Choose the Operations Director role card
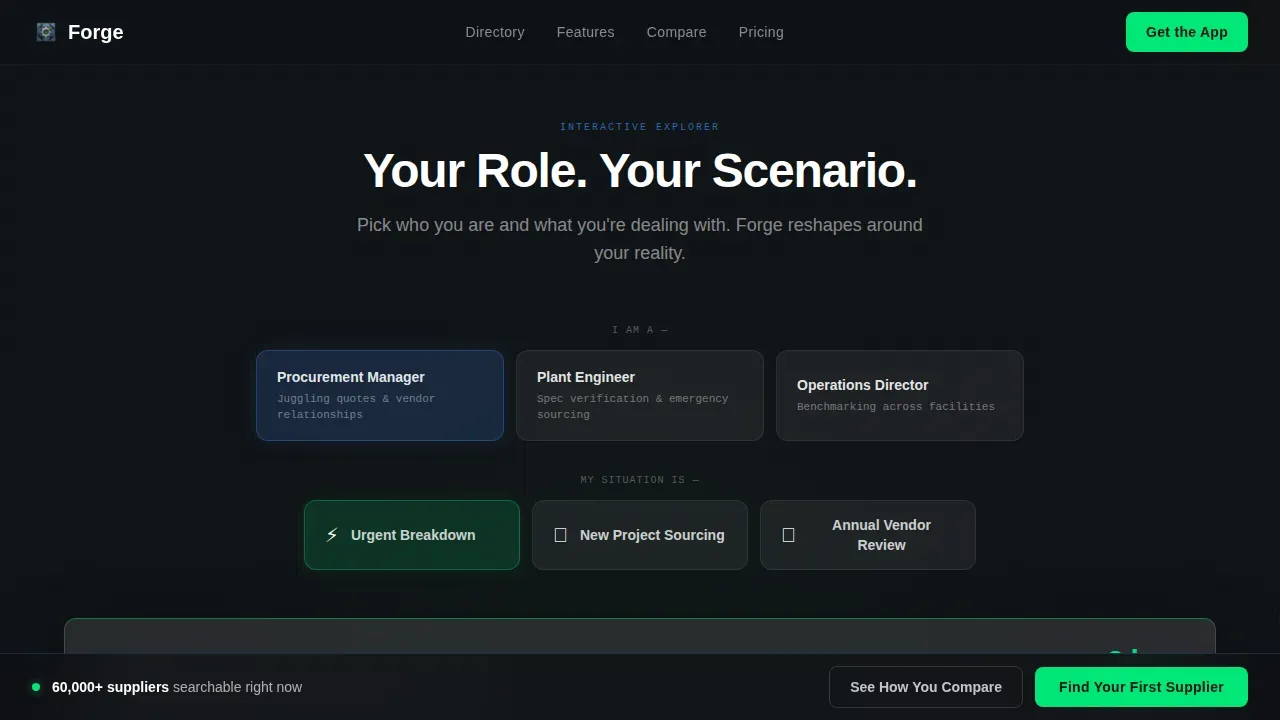The width and height of the screenshot is (1280, 720). (x=900, y=395)
